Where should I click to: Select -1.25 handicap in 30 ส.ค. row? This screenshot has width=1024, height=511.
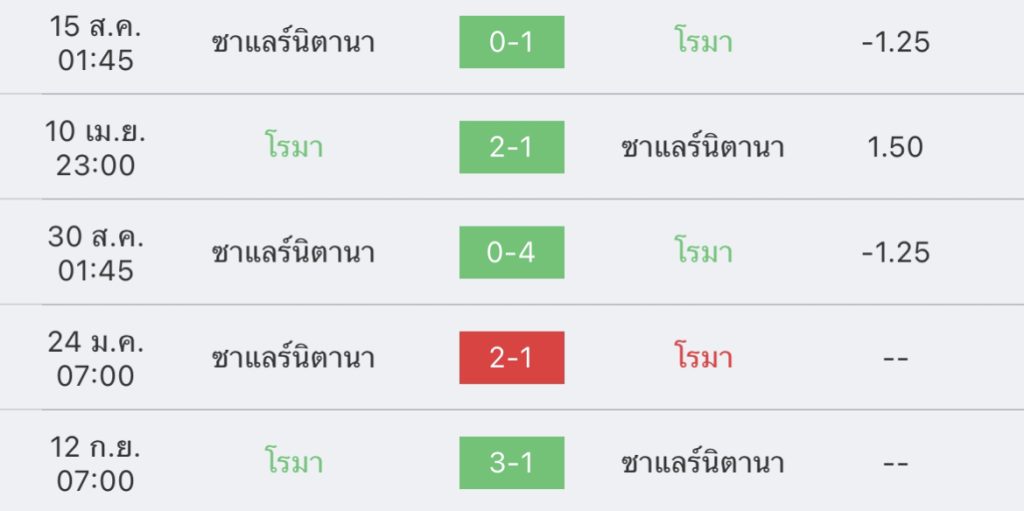895,253
